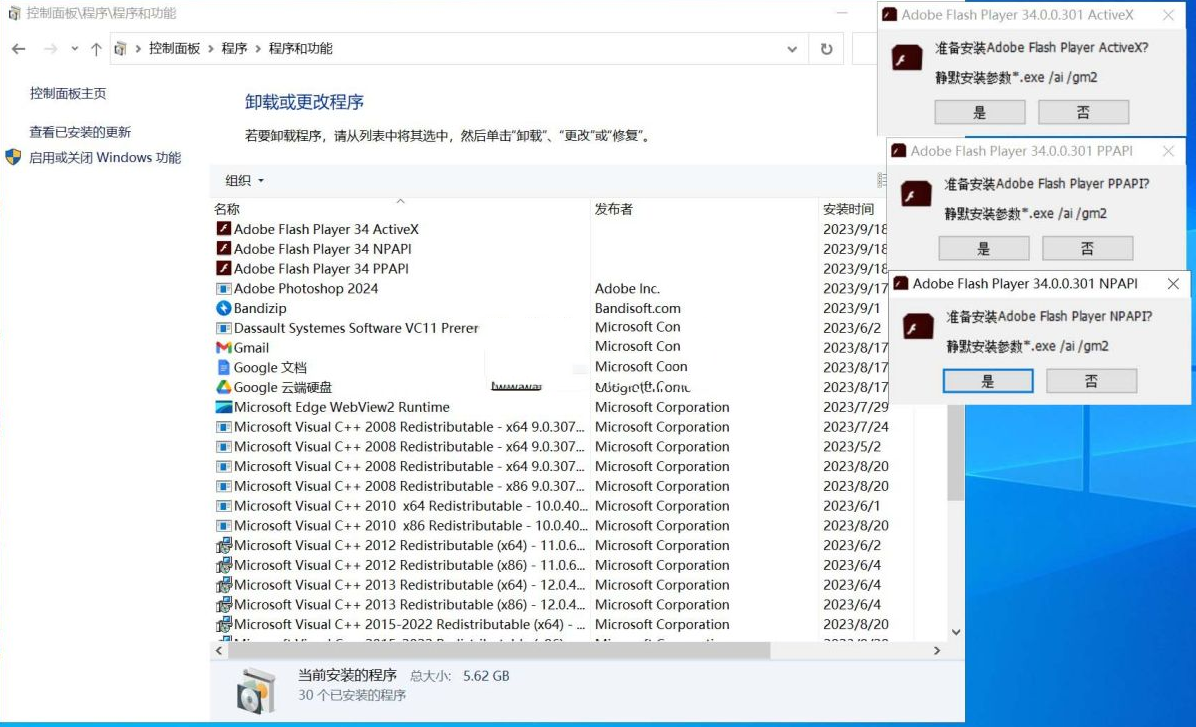Image resolution: width=1196 pixels, height=727 pixels.
Task: Click the Adobe Inc. publisher cell
Action: click(627, 288)
